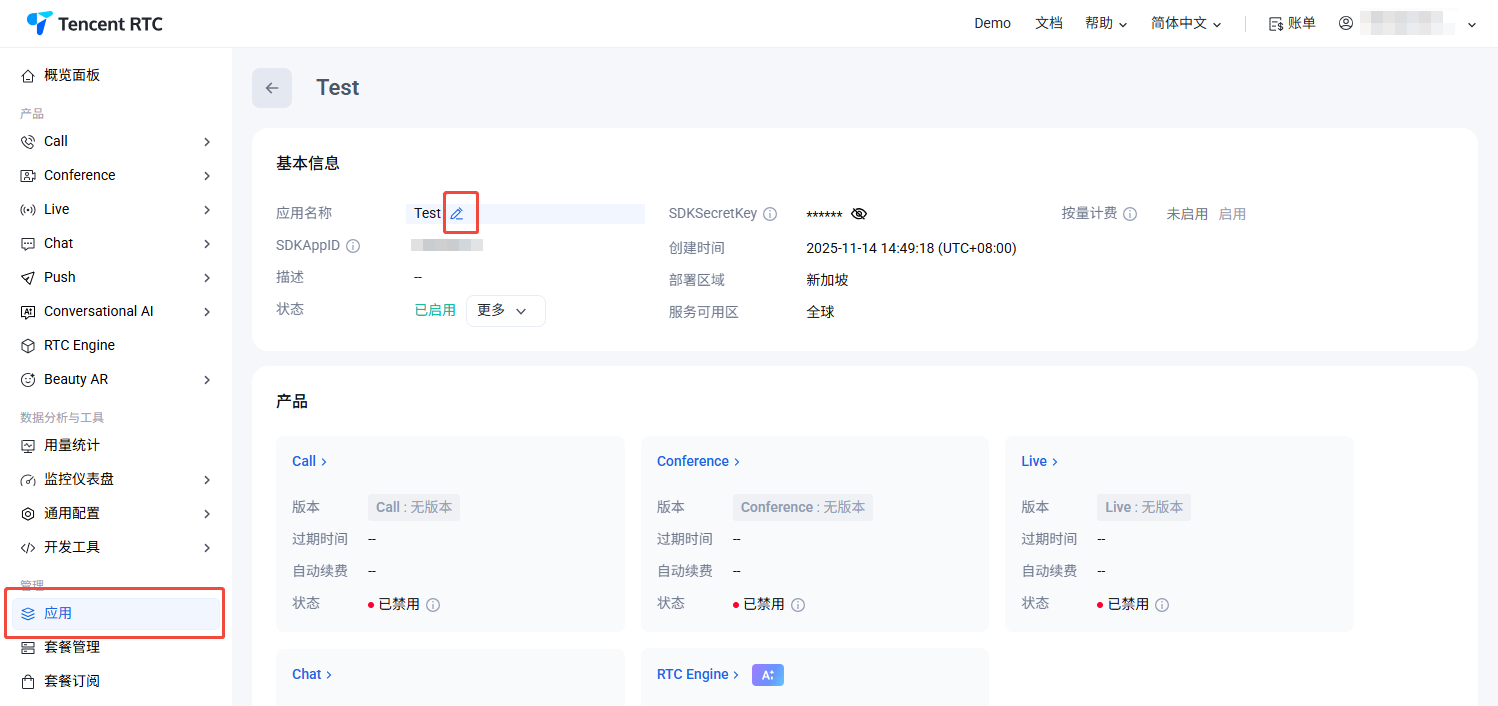This screenshot has width=1498, height=706.
Task: Expand the Call sidebar submenu
Action: (207, 142)
